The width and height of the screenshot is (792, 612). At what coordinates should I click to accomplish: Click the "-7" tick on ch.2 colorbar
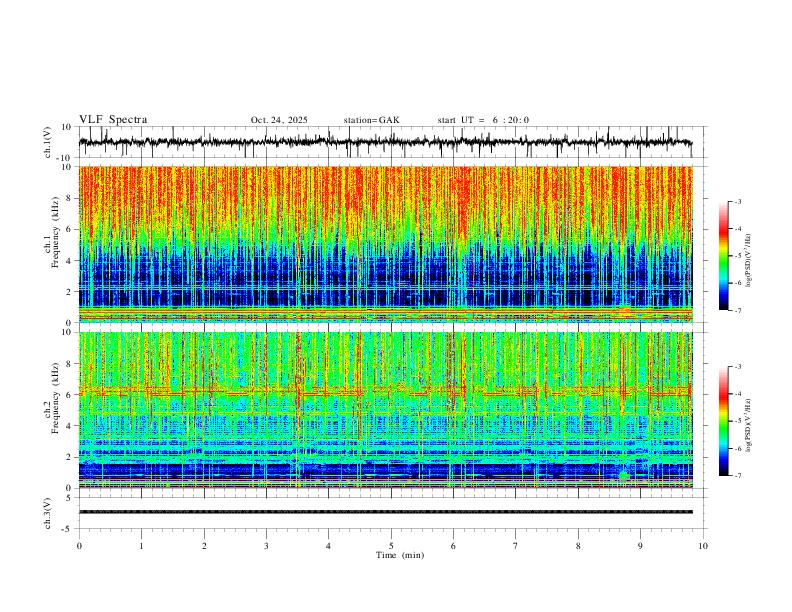pyautogui.click(x=738, y=476)
